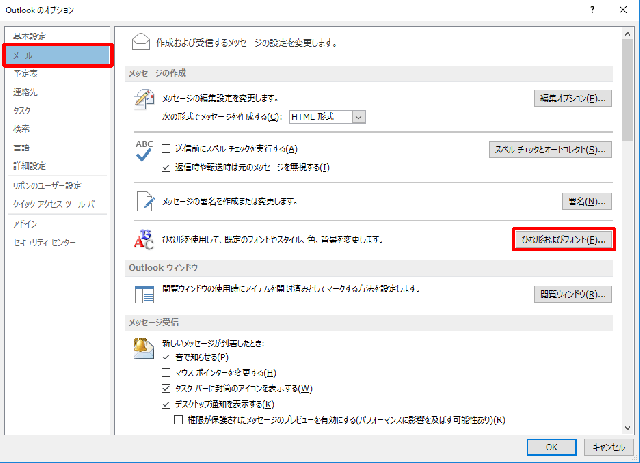640x463 pixels.
Task: Select 基本設定 in the left pane
Action: click(x=29, y=36)
